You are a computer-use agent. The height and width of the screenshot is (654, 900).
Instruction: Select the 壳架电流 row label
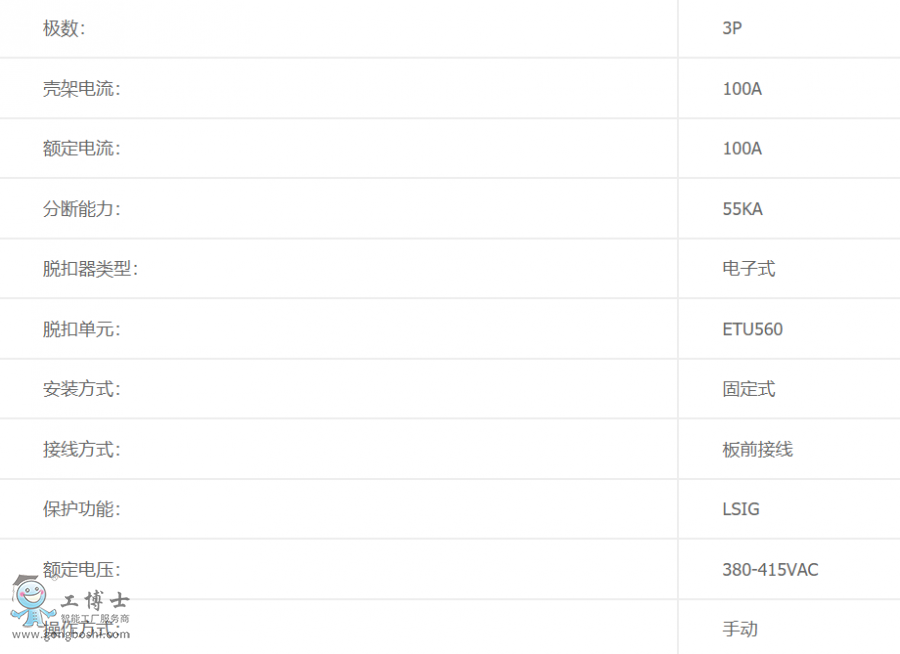[81, 89]
